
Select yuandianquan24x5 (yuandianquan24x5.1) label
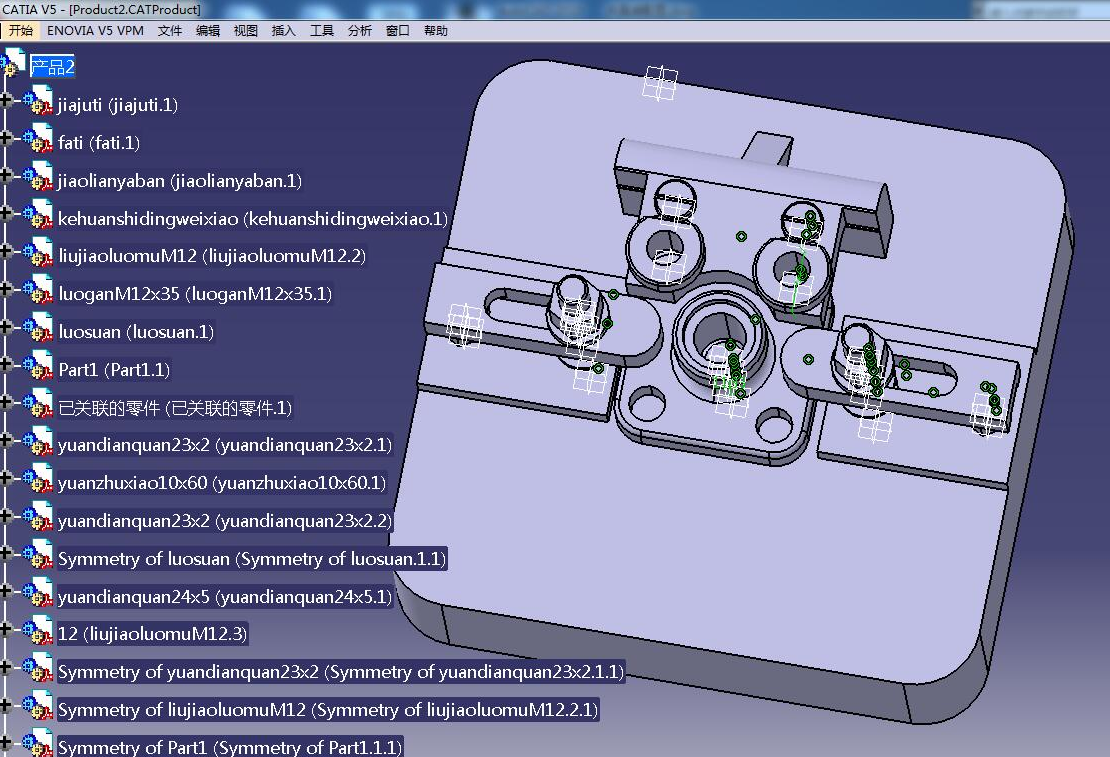pos(224,597)
